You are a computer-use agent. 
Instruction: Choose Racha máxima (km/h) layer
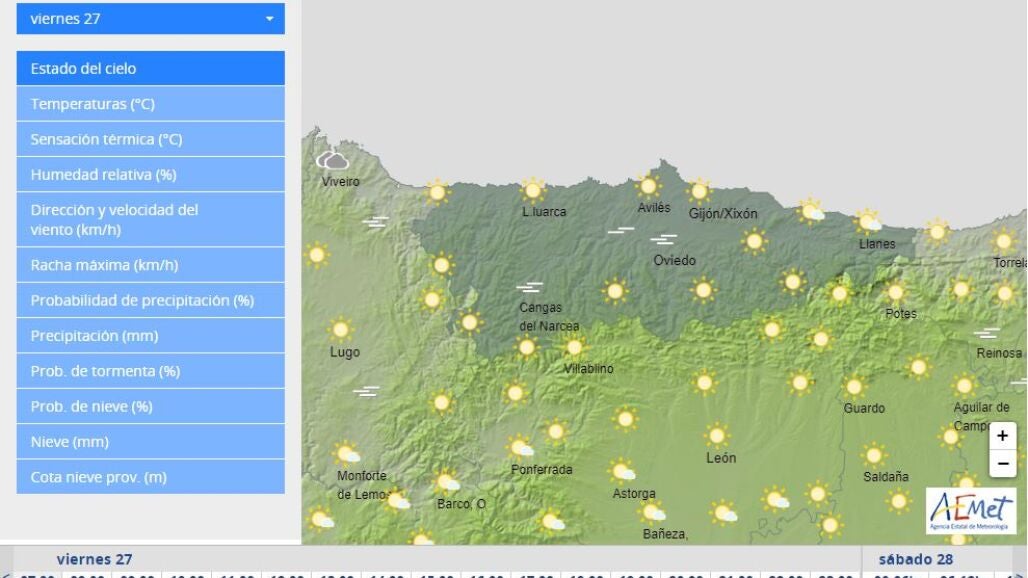(150, 265)
